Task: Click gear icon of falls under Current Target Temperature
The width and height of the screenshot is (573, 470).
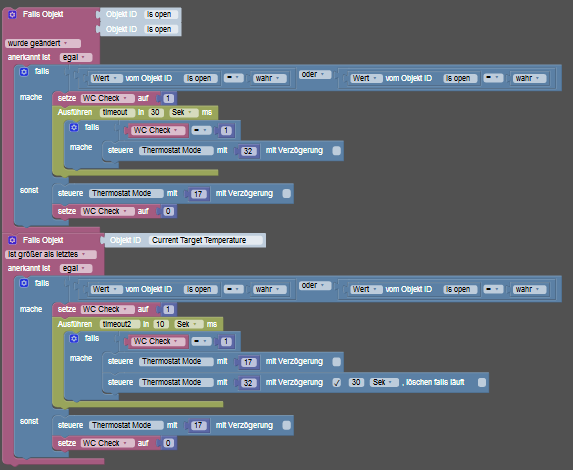Action: (x=24, y=283)
